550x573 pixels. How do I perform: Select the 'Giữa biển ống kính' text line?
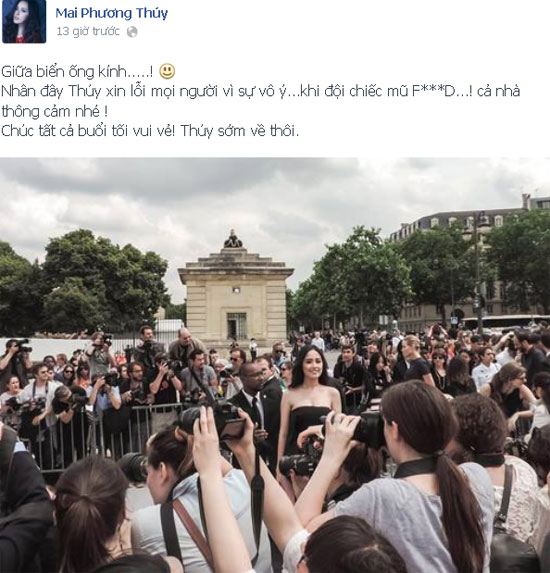pos(77,72)
